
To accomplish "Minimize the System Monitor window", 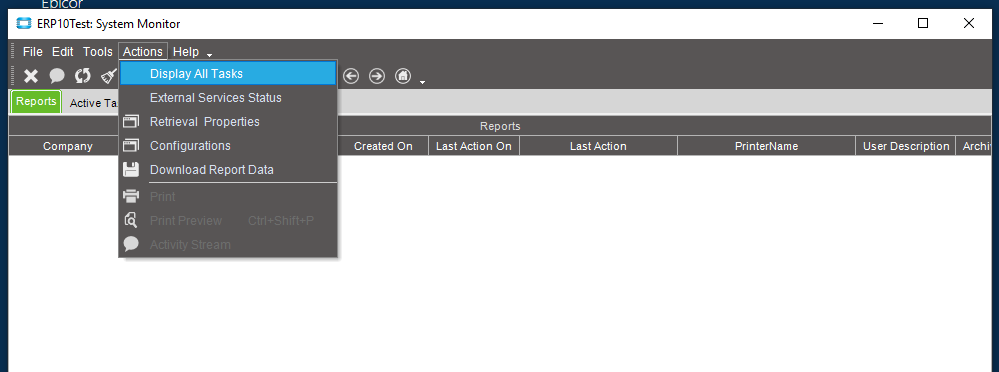I will click(x=878, y=24).
